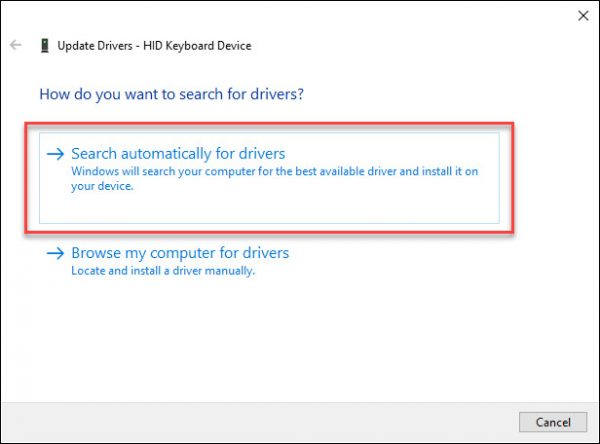Click the back arrow in the title bar
600x444 pixels.
(x=16, y=46)
